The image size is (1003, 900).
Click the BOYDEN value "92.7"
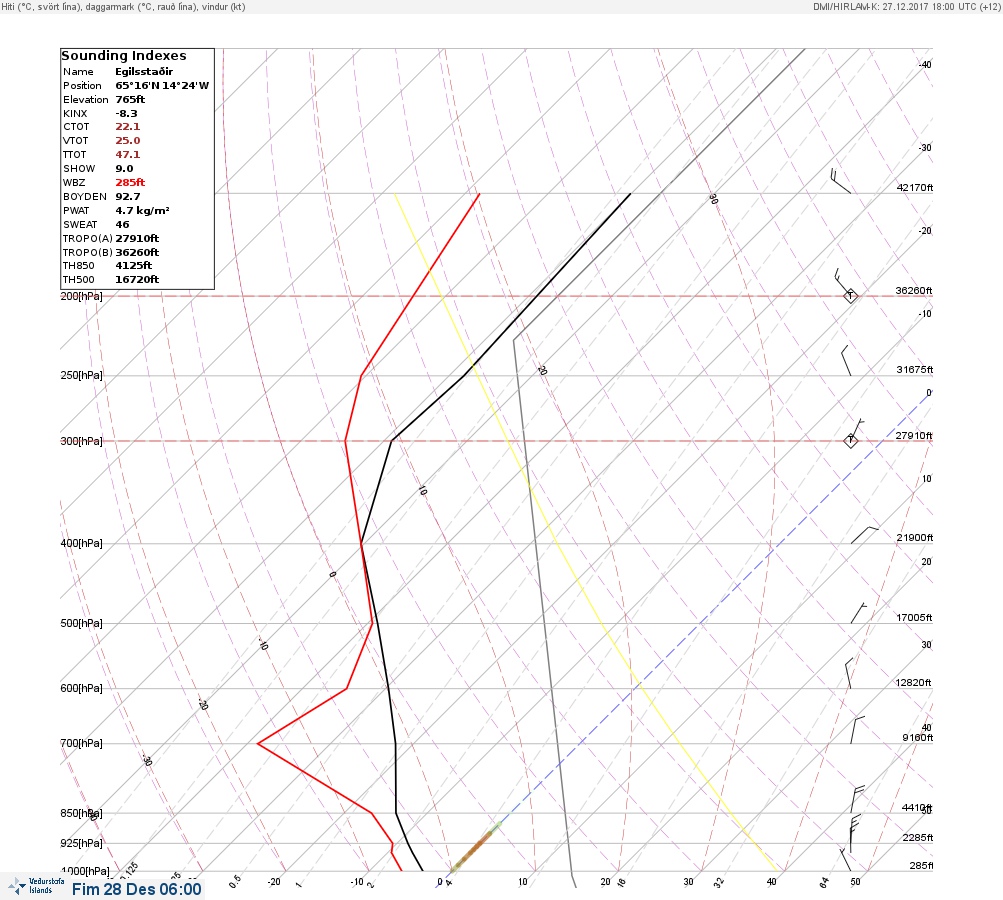pos(127,196)
